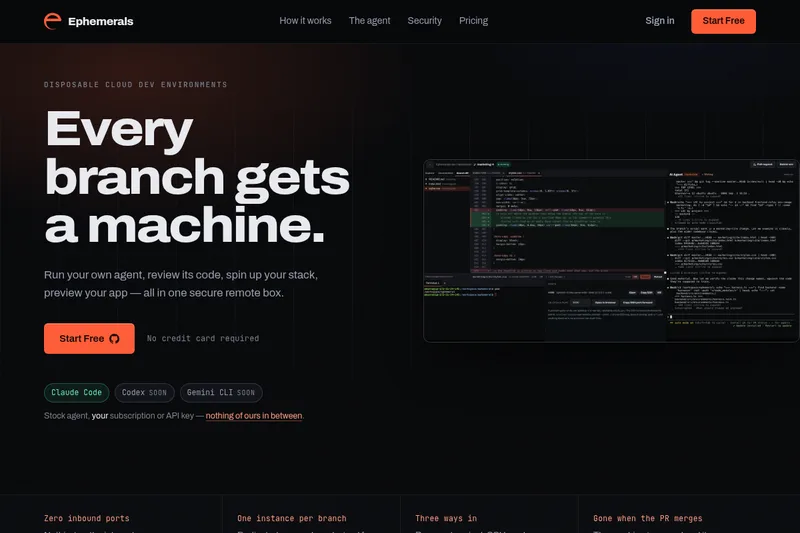The image size is (800, 533).
Task: Click the 'Run your own agent' paragraph
Action: pos(181,284)
